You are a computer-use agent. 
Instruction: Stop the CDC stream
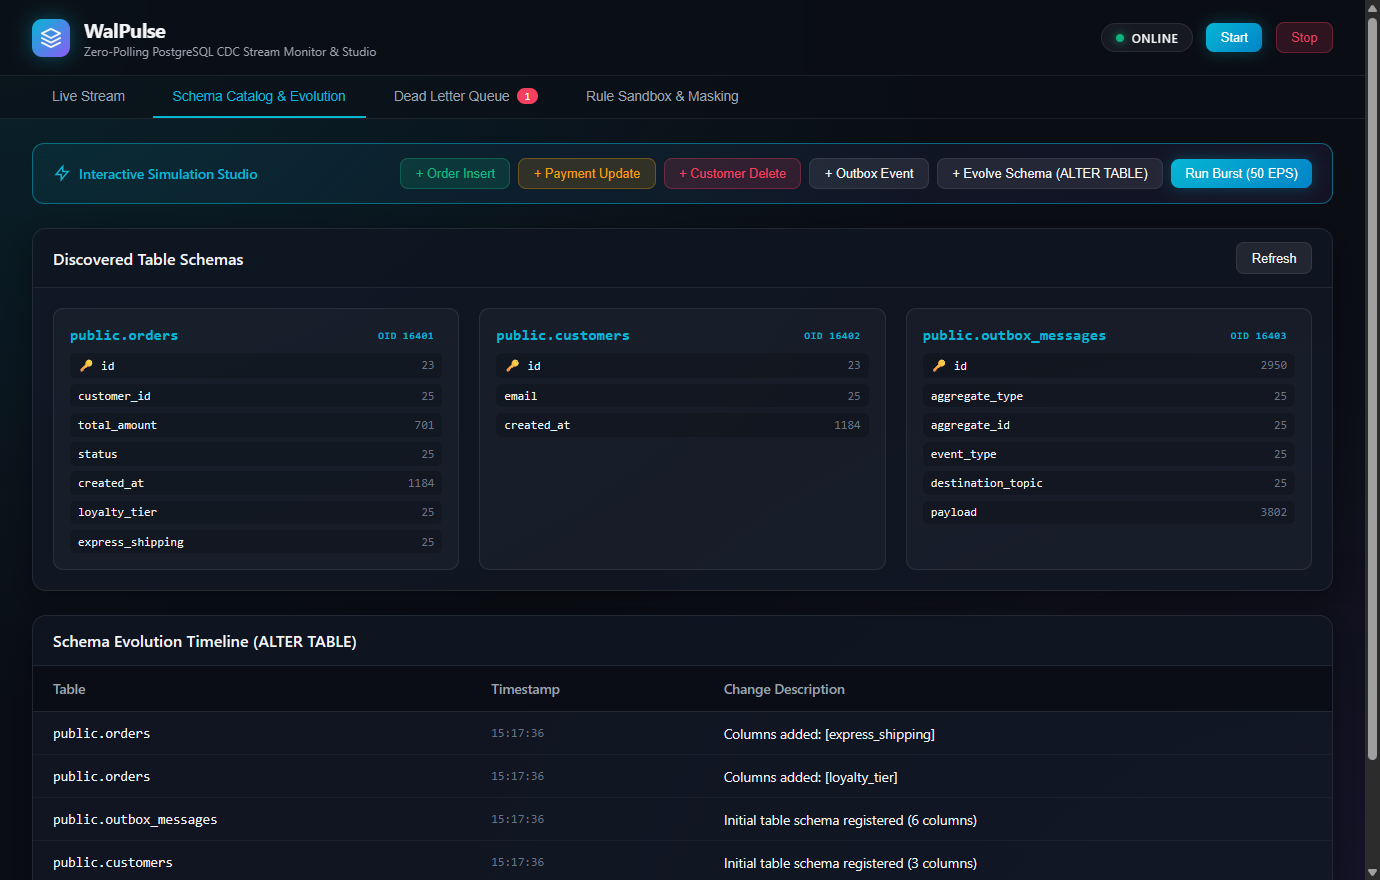pyautogui.click(x=1304, y=37)
